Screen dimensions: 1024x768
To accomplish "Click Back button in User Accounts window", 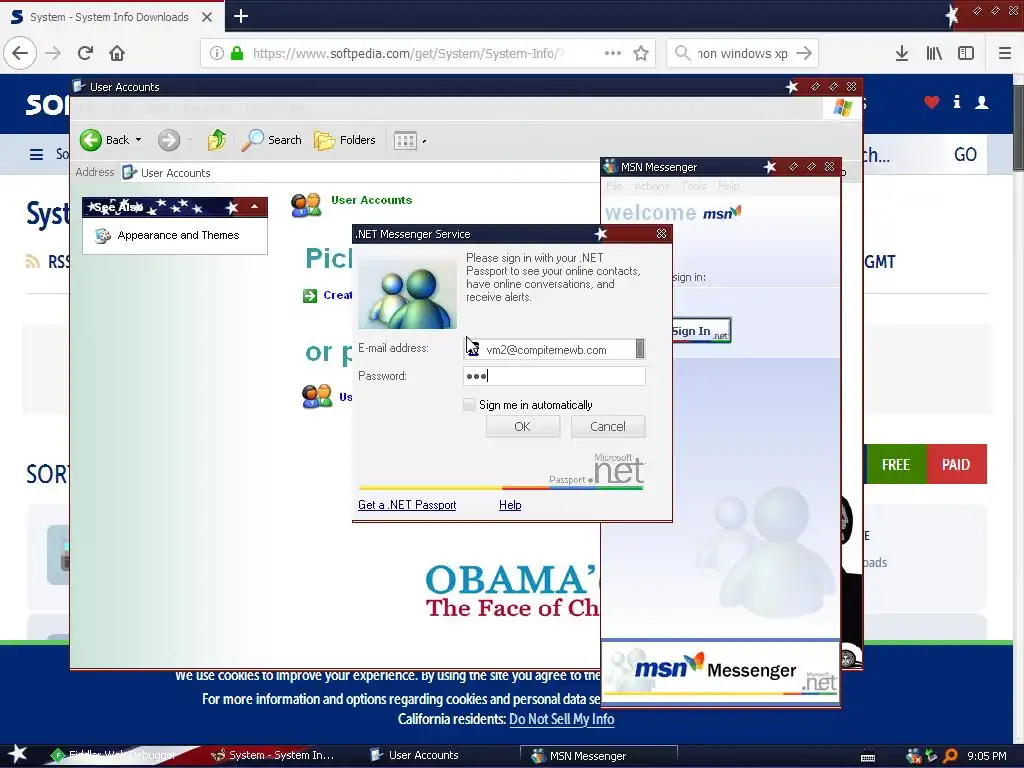I will (x=104, y=140).
